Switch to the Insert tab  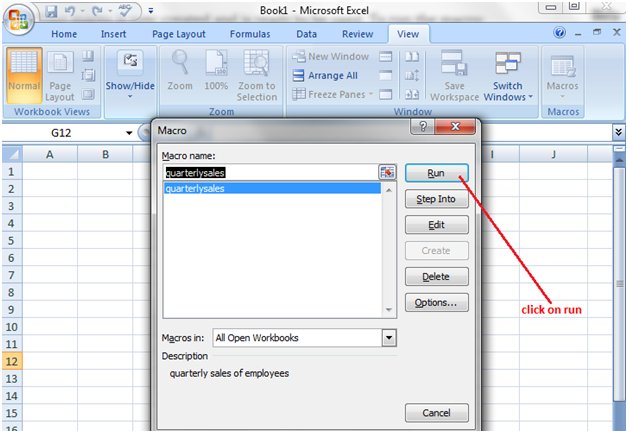[x=113, y=34]
